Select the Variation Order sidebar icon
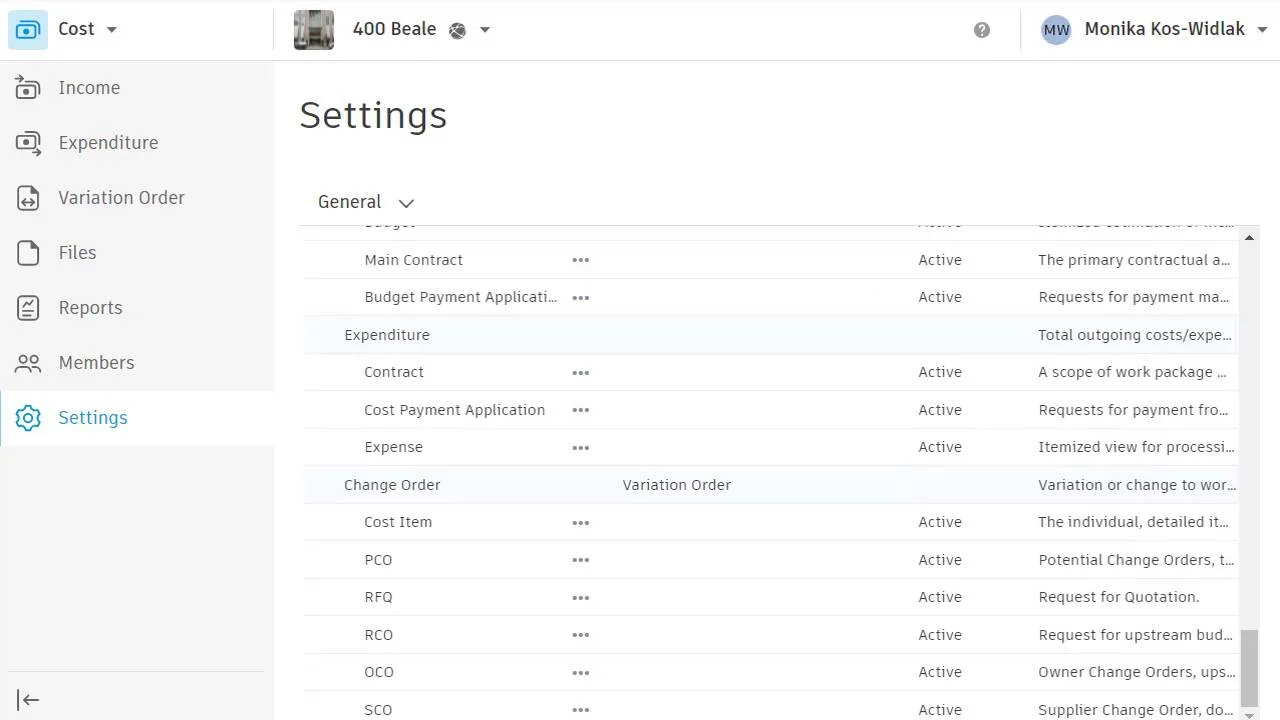Screen dimensions: 1280x720 click(28, 198)
